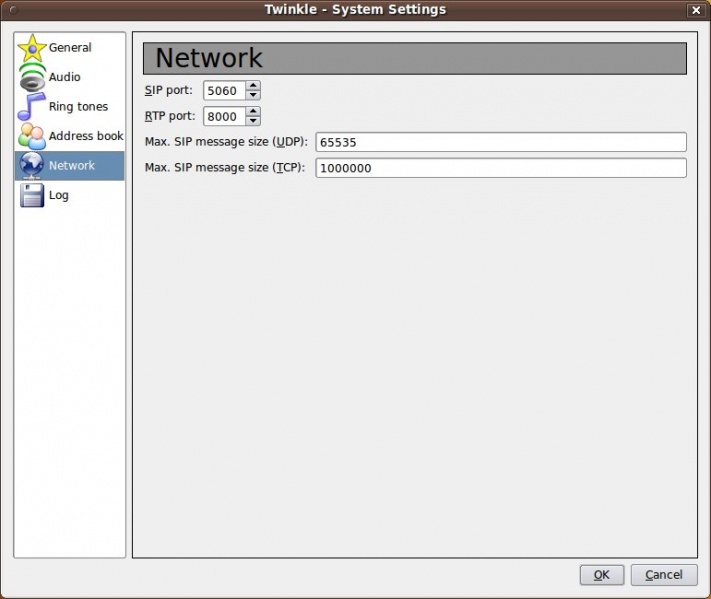Increase SIP port with up arrow
Viewport: 711px width, 599px height.
pos(253,86)
